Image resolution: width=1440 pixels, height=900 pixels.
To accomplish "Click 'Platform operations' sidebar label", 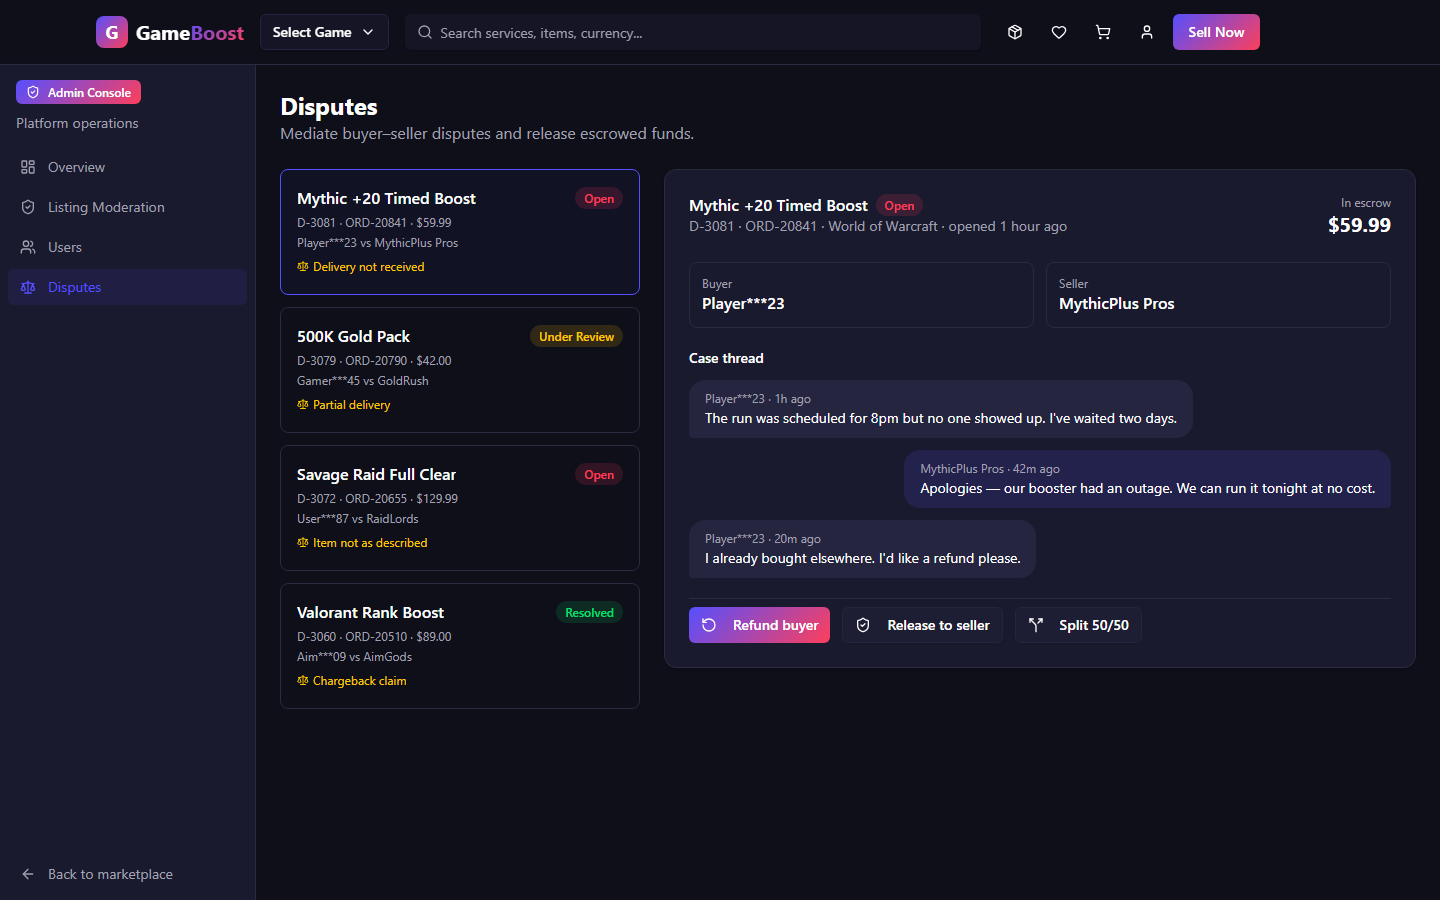I will [x=77, y=123].
